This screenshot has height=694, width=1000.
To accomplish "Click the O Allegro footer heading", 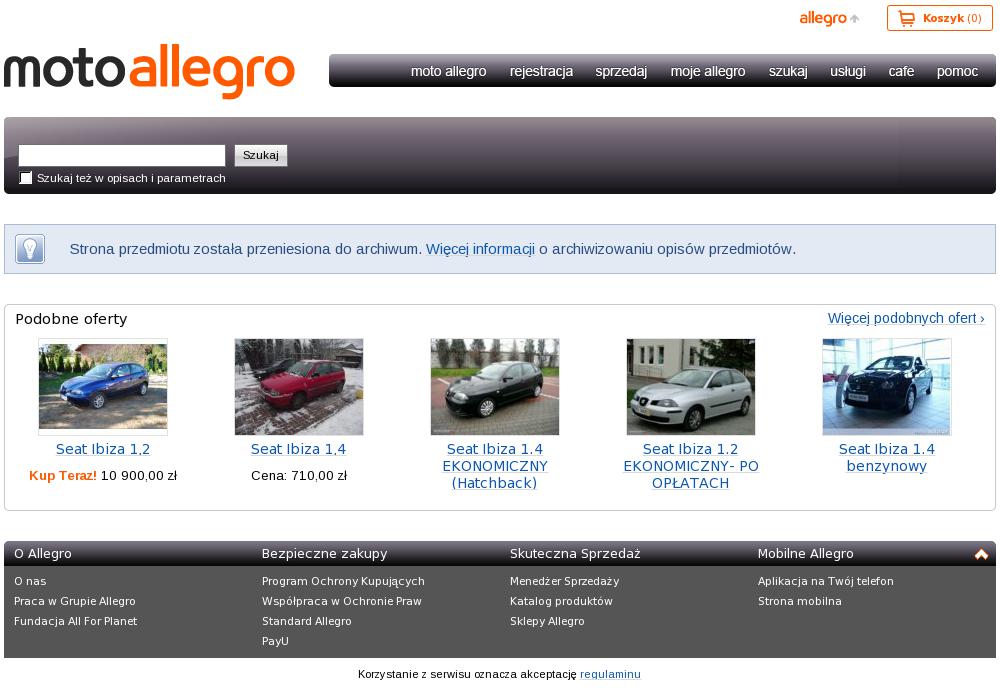I will [43, 554].
